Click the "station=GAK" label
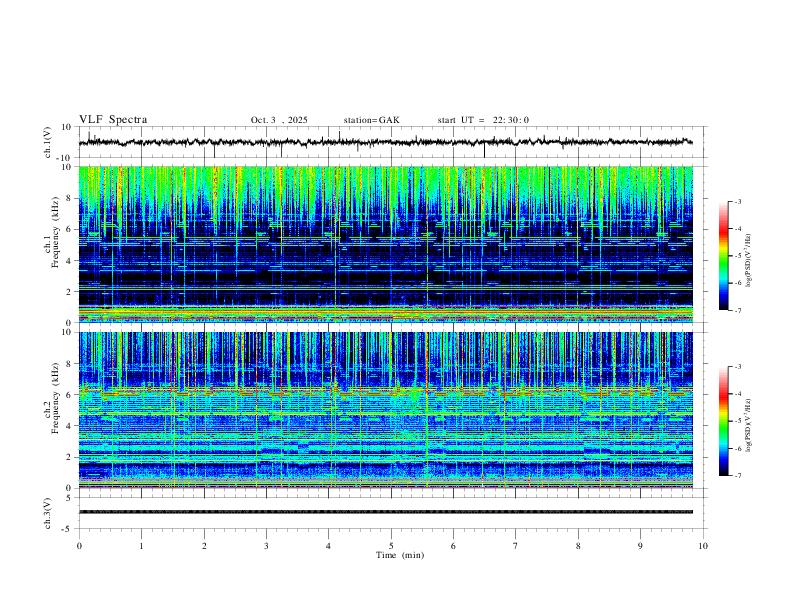 (x=371, y=120)
